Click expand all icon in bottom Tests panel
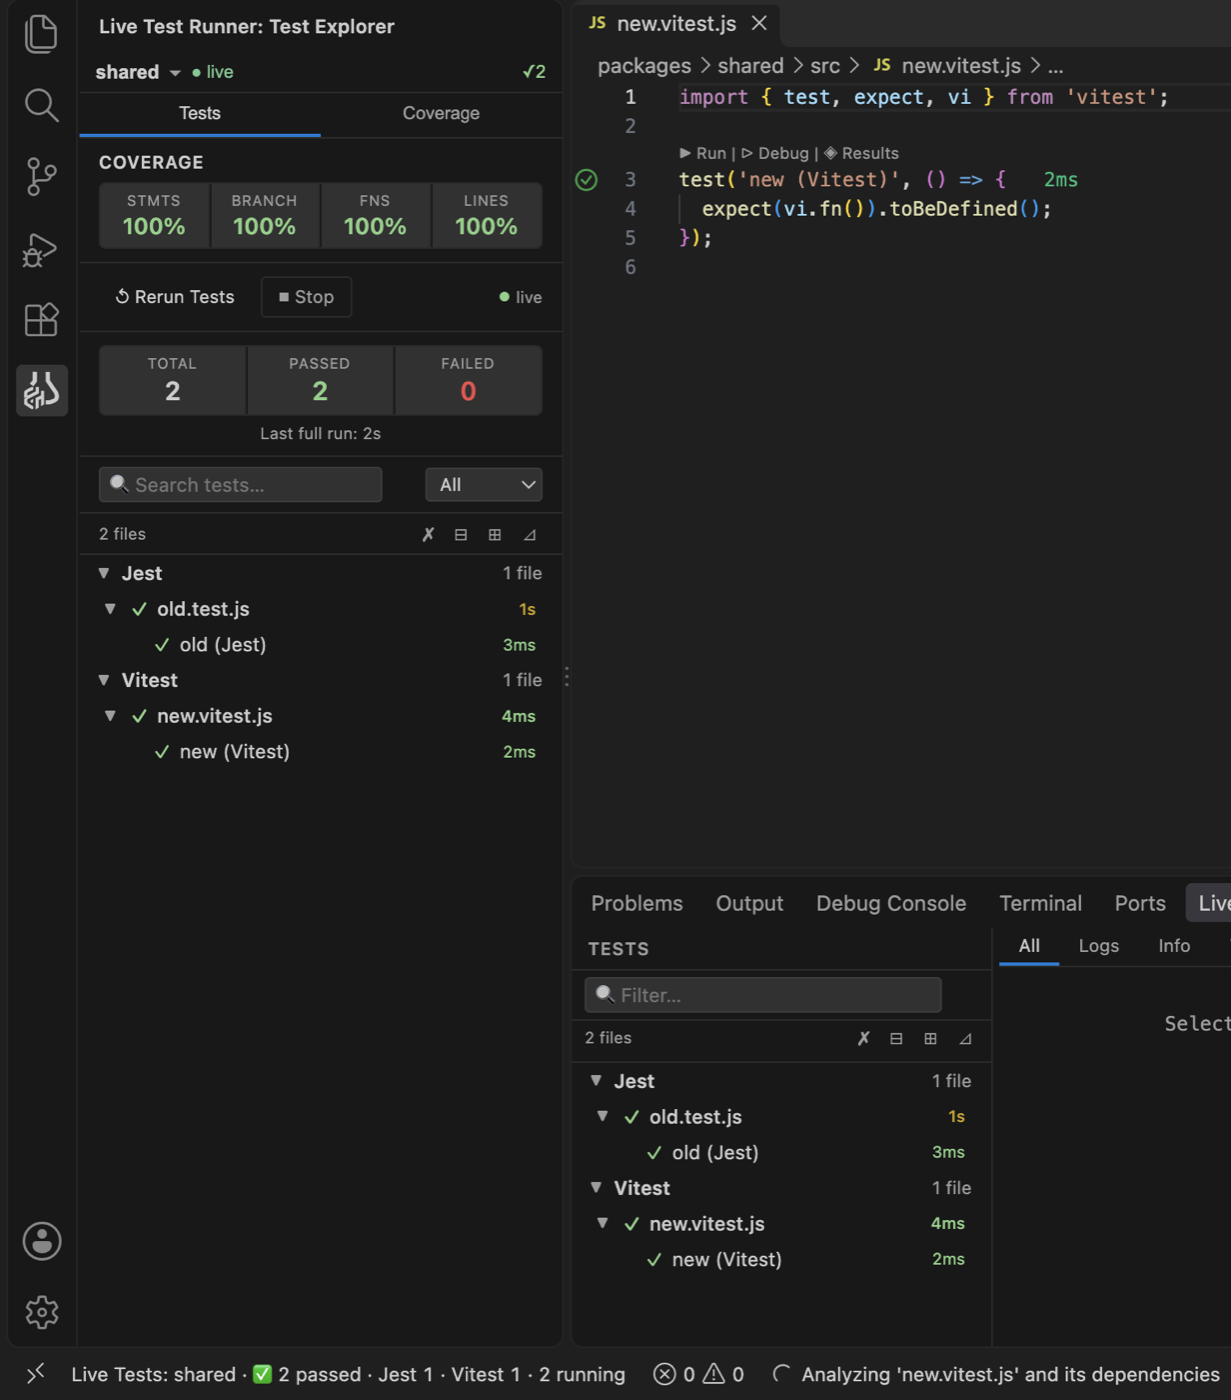1231x1400 pixels. [x=930, y=1038]
